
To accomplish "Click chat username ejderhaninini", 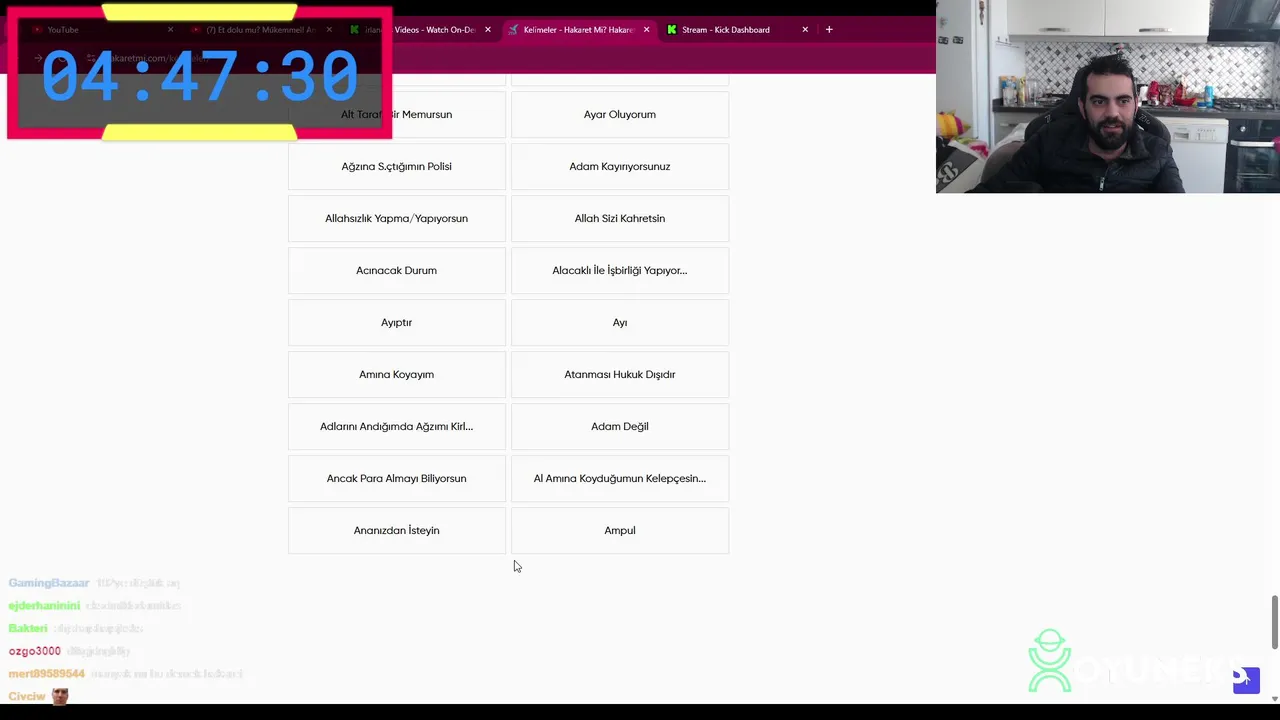I will [x=44, y=606].
